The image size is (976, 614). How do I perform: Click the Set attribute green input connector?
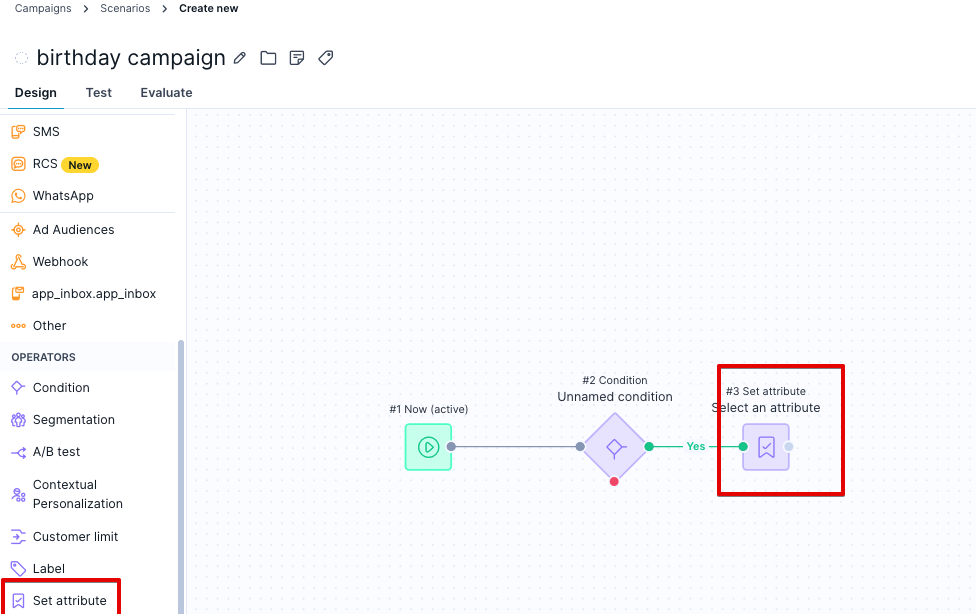[743, 446]
